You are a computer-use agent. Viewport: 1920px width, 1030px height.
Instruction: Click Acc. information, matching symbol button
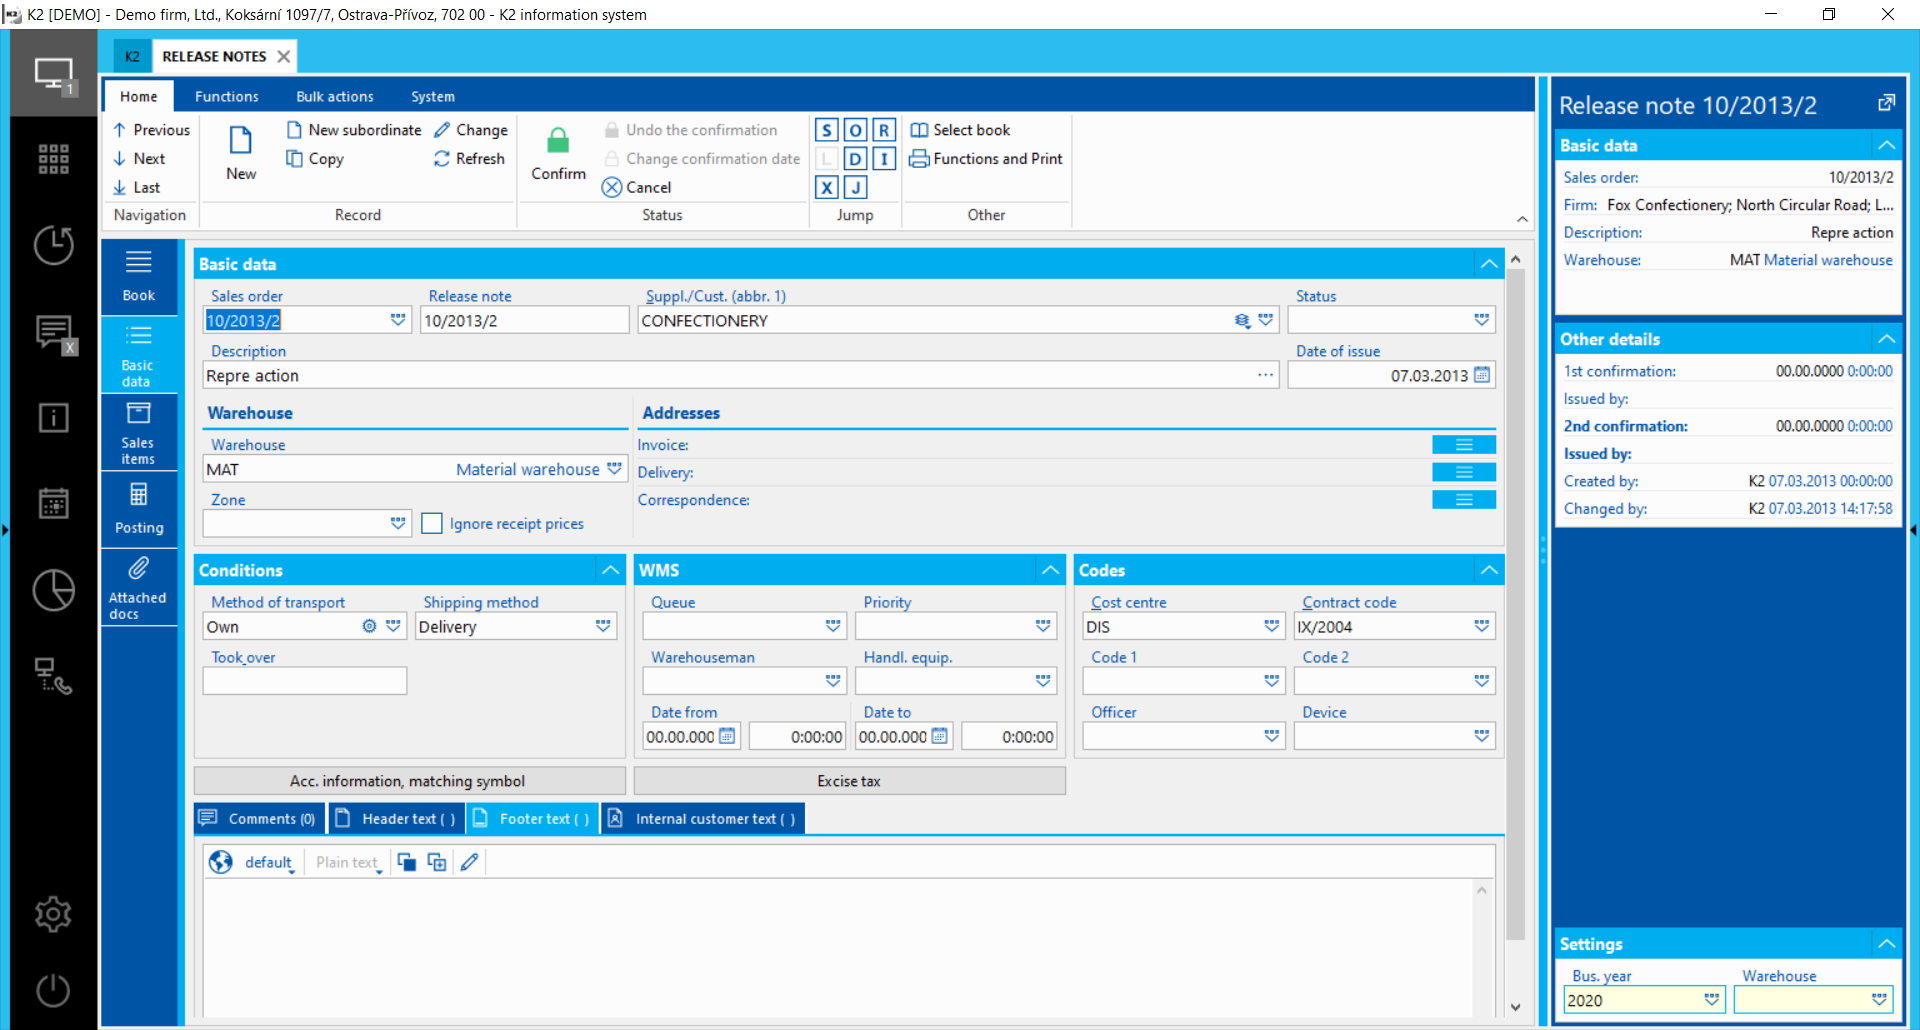tap(409, 781)
